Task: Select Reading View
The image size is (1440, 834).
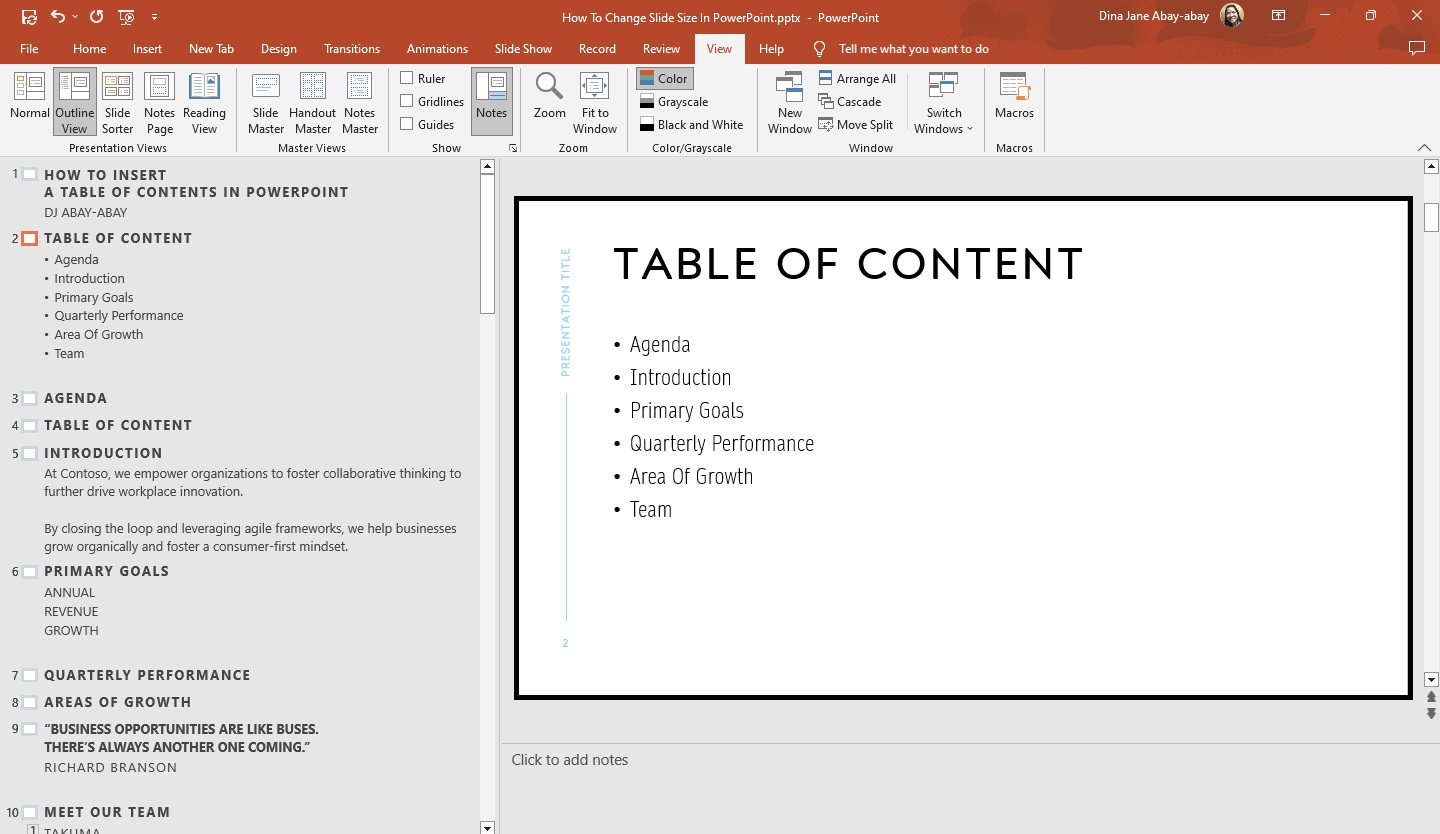Action: click(x=205, y=100)
